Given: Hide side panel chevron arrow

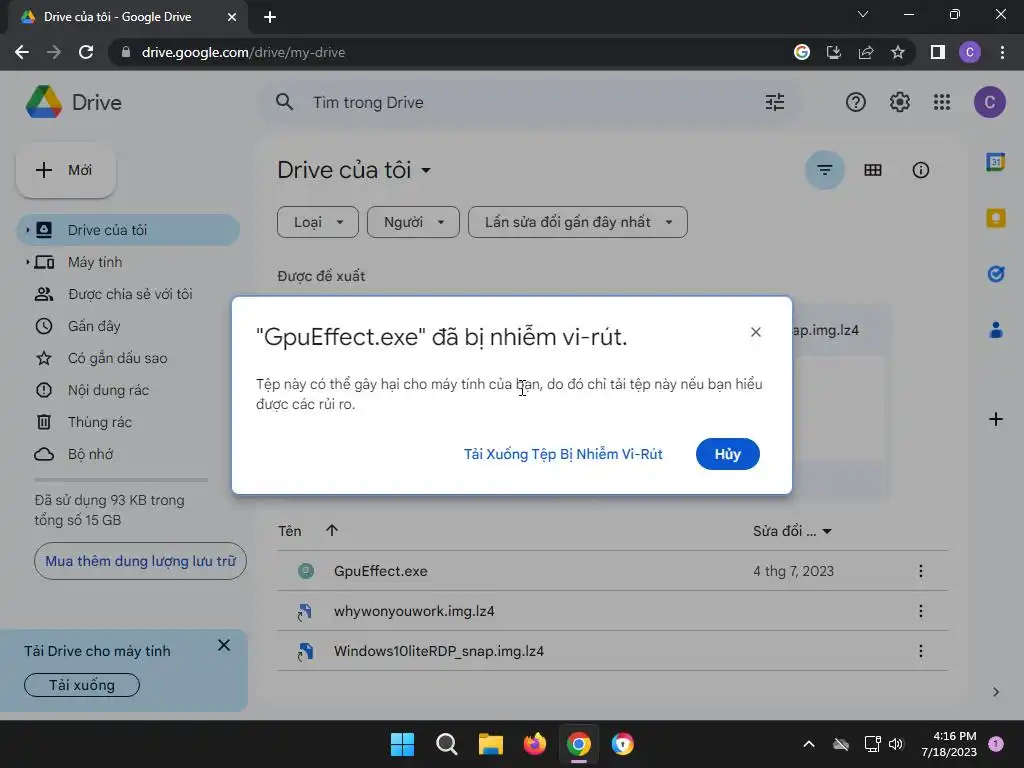Looking at the screenshot, I should (995, 692).
